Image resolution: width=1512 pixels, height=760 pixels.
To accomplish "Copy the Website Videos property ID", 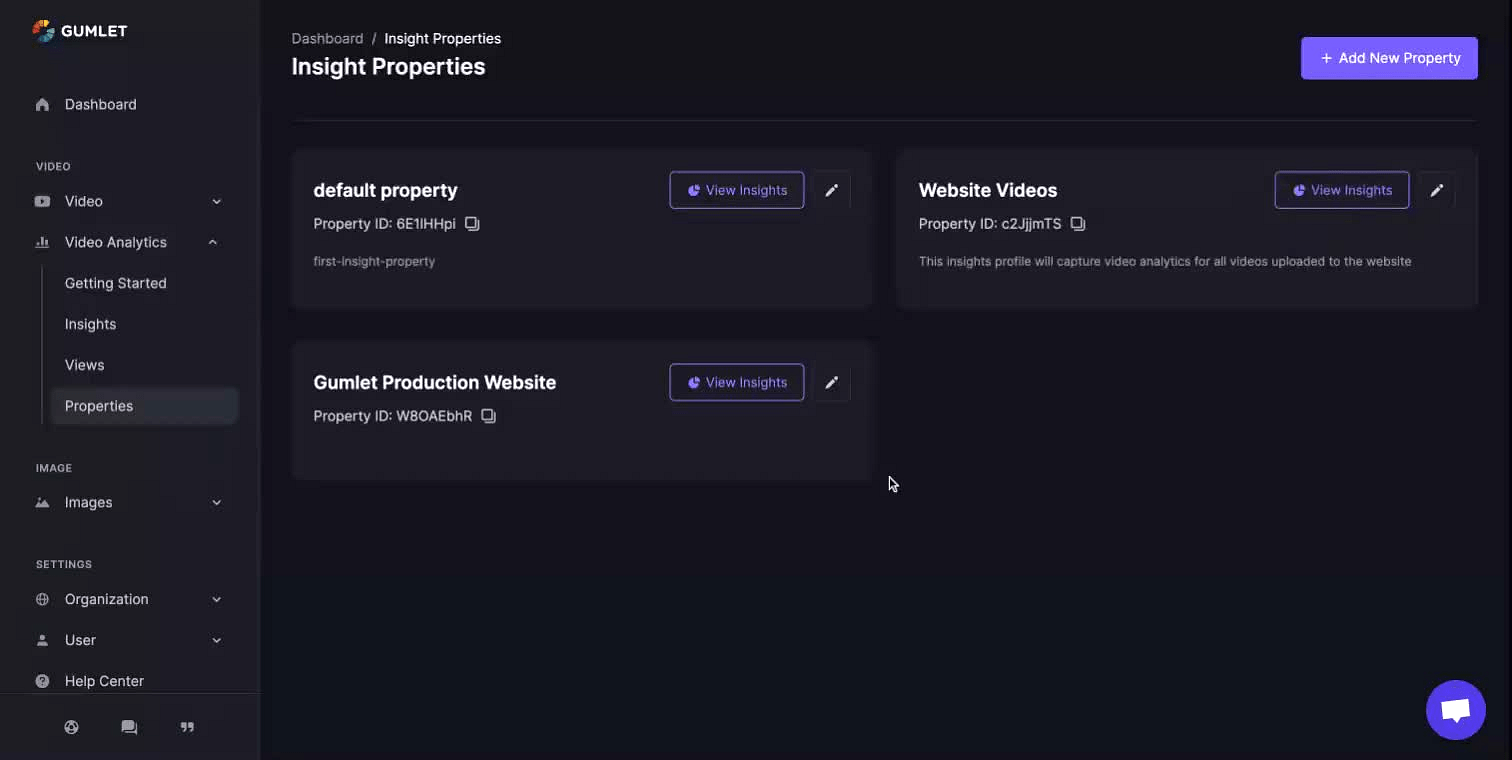I will click(x=1077, y=224).
